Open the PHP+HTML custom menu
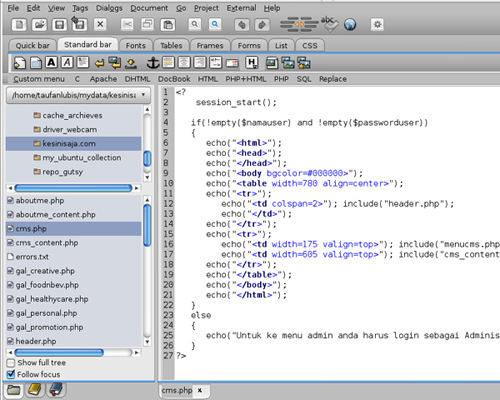Viewport: 500px width, 400px height. click(246, 79)
